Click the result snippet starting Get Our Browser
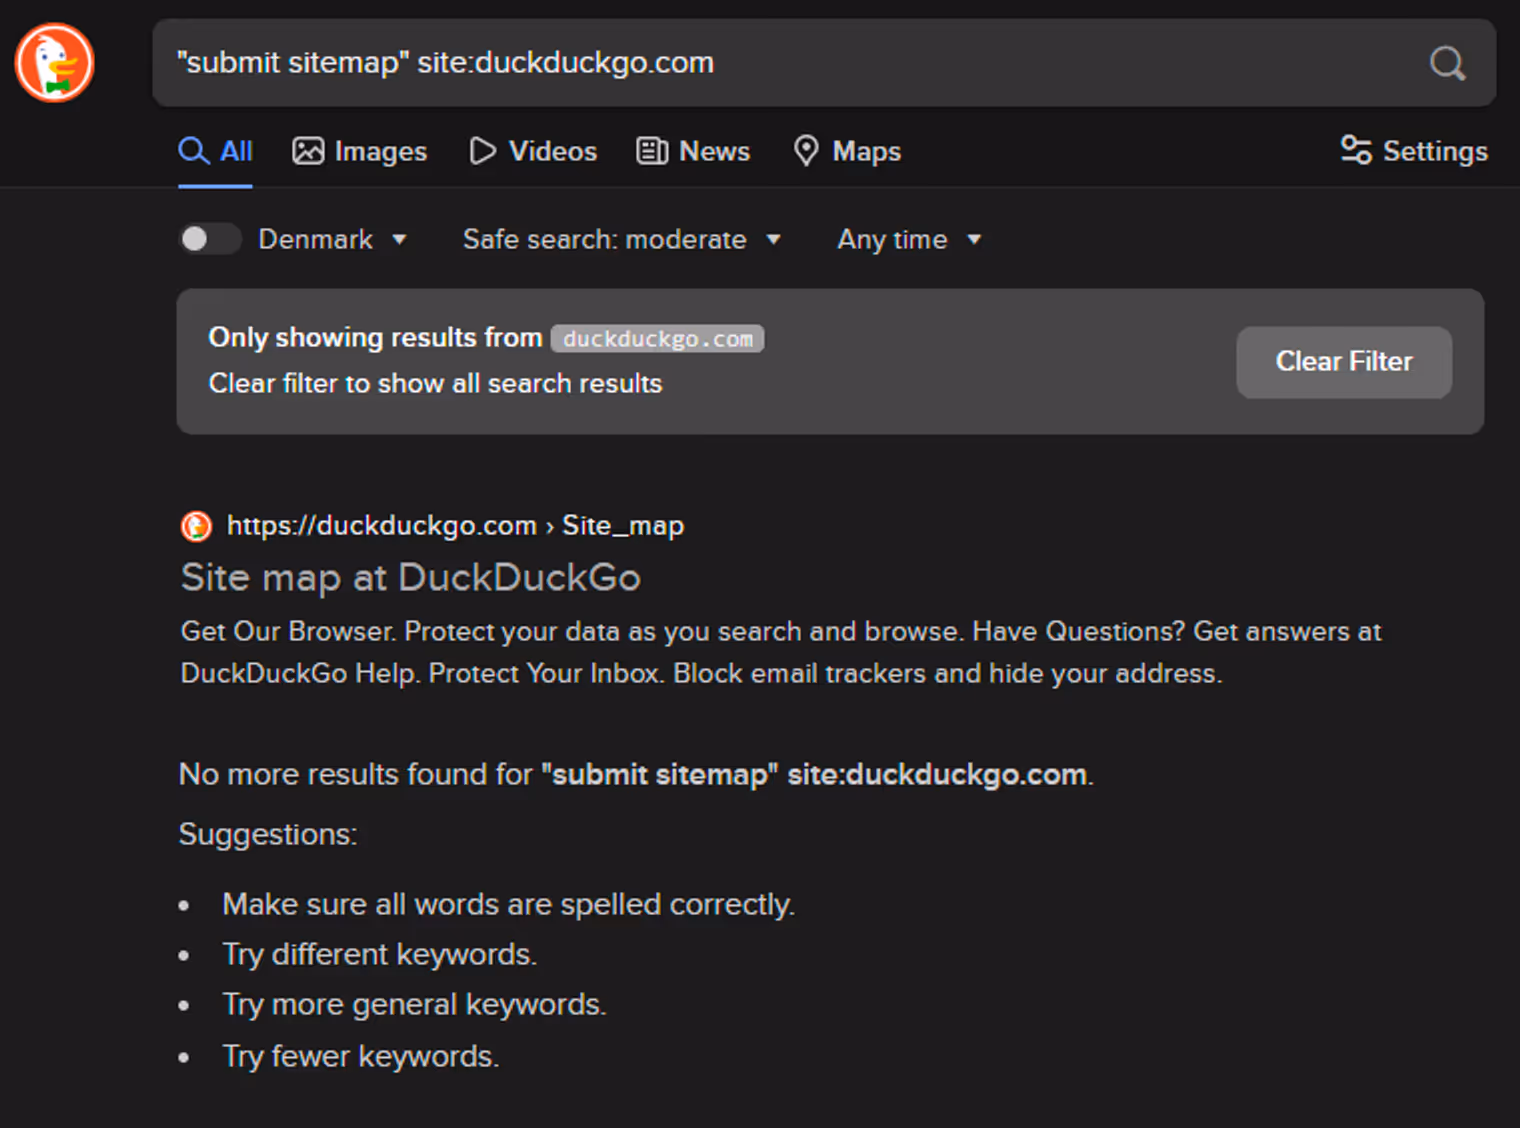The image size is (1520, 1128). click(781, 652)
